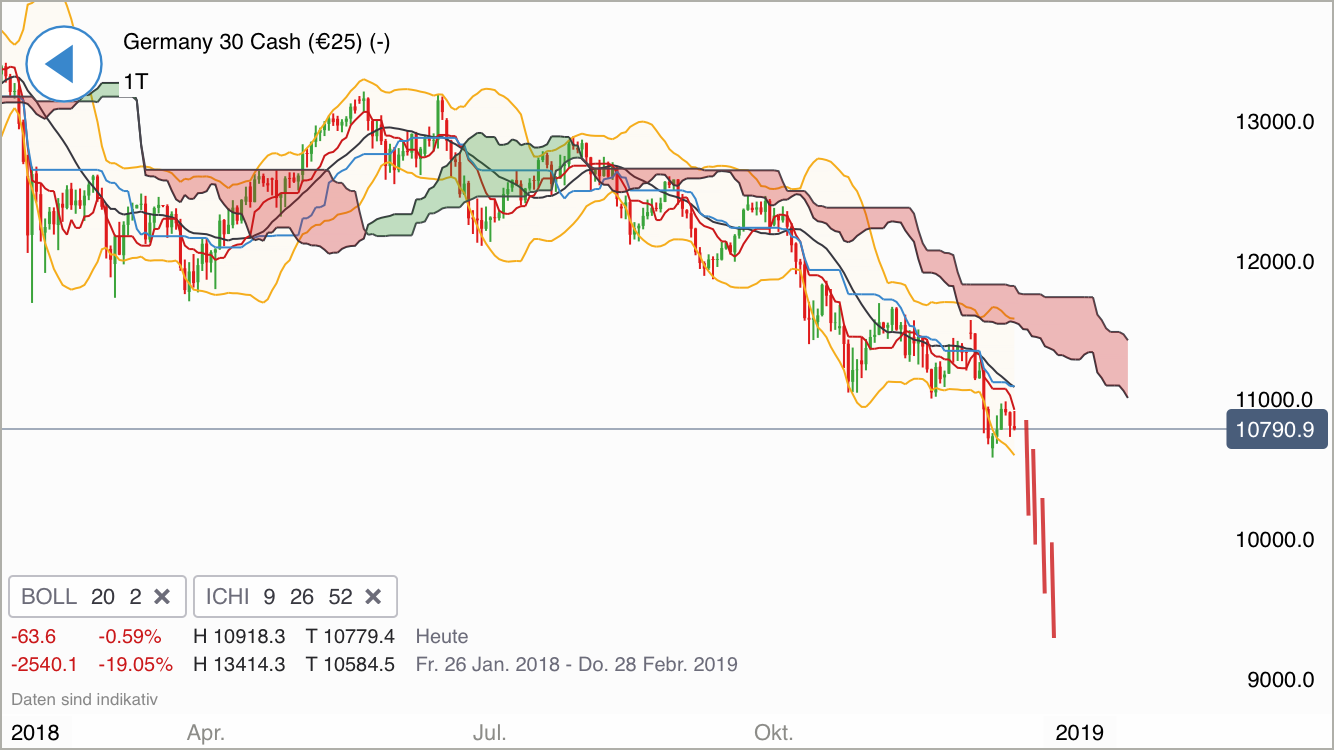Image resolution: width=1334 pixels, height=750 pixels.
Task: Click the blue back arrow navigation icon
Action: click(63, 63)
